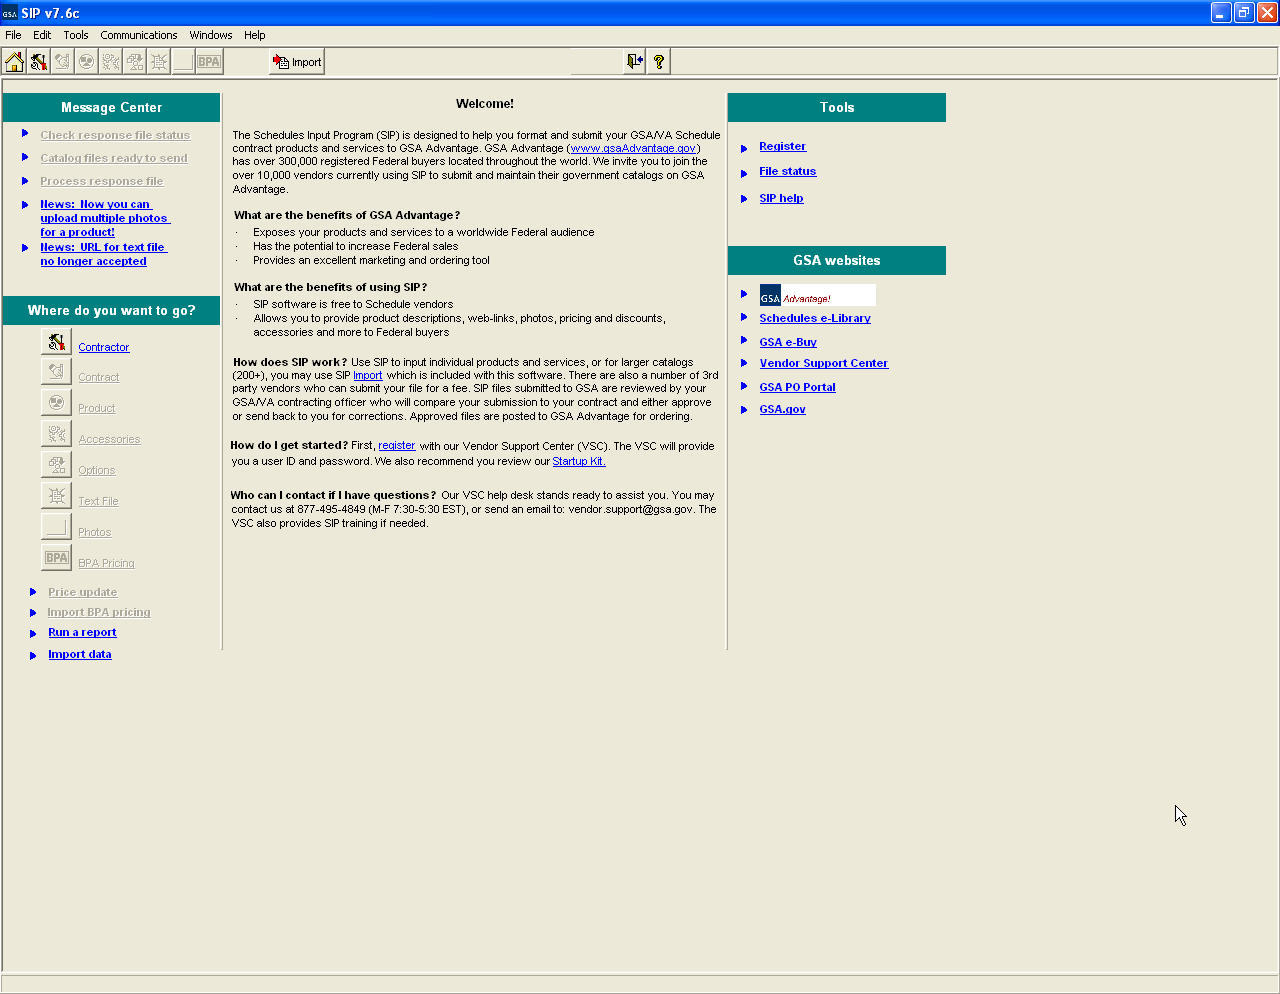
Task: Click the Text File link
Action: [x=98, y=501]
